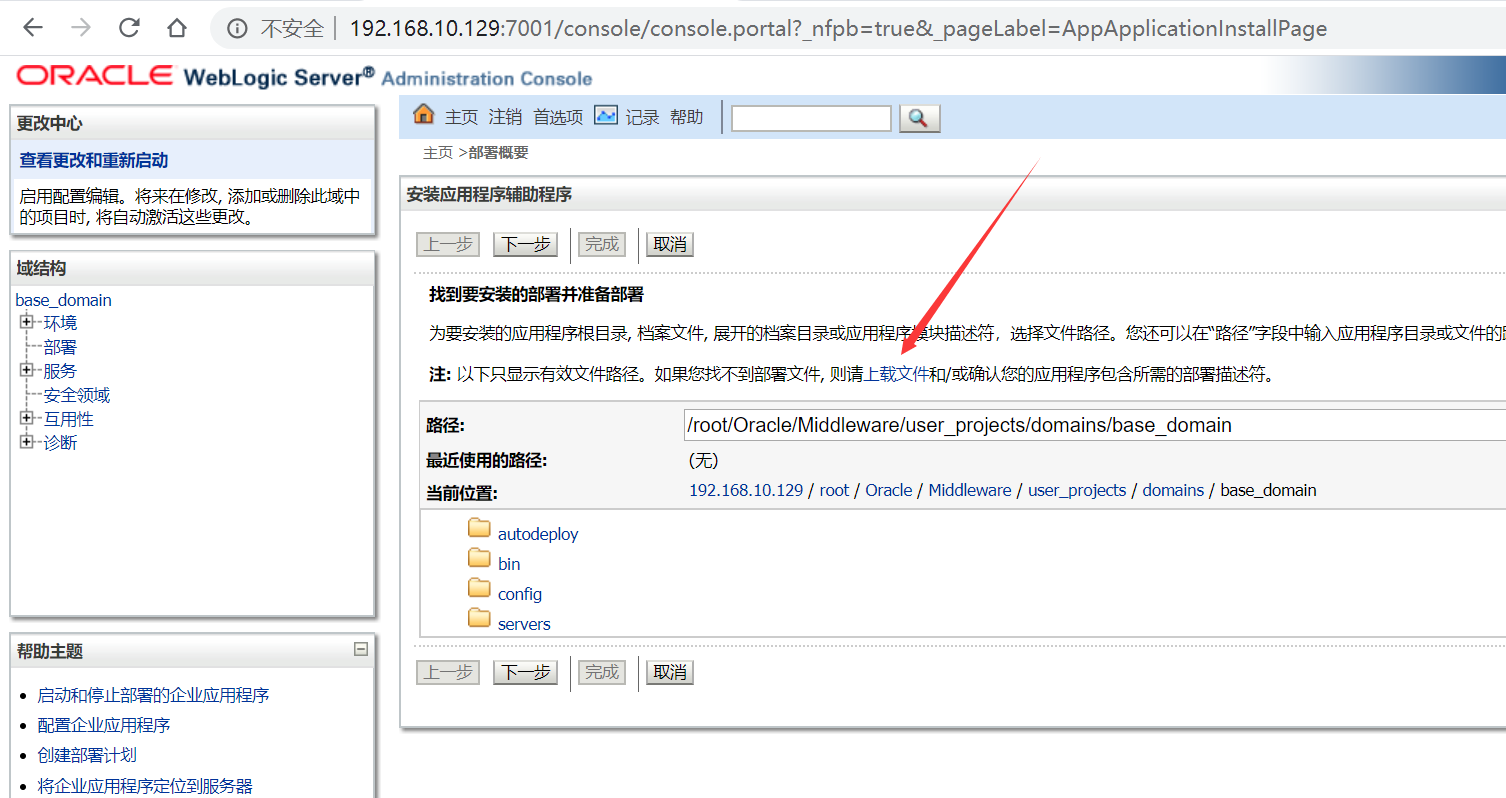Click 主页 in the breadcrumb

click(x=438, y=153)
